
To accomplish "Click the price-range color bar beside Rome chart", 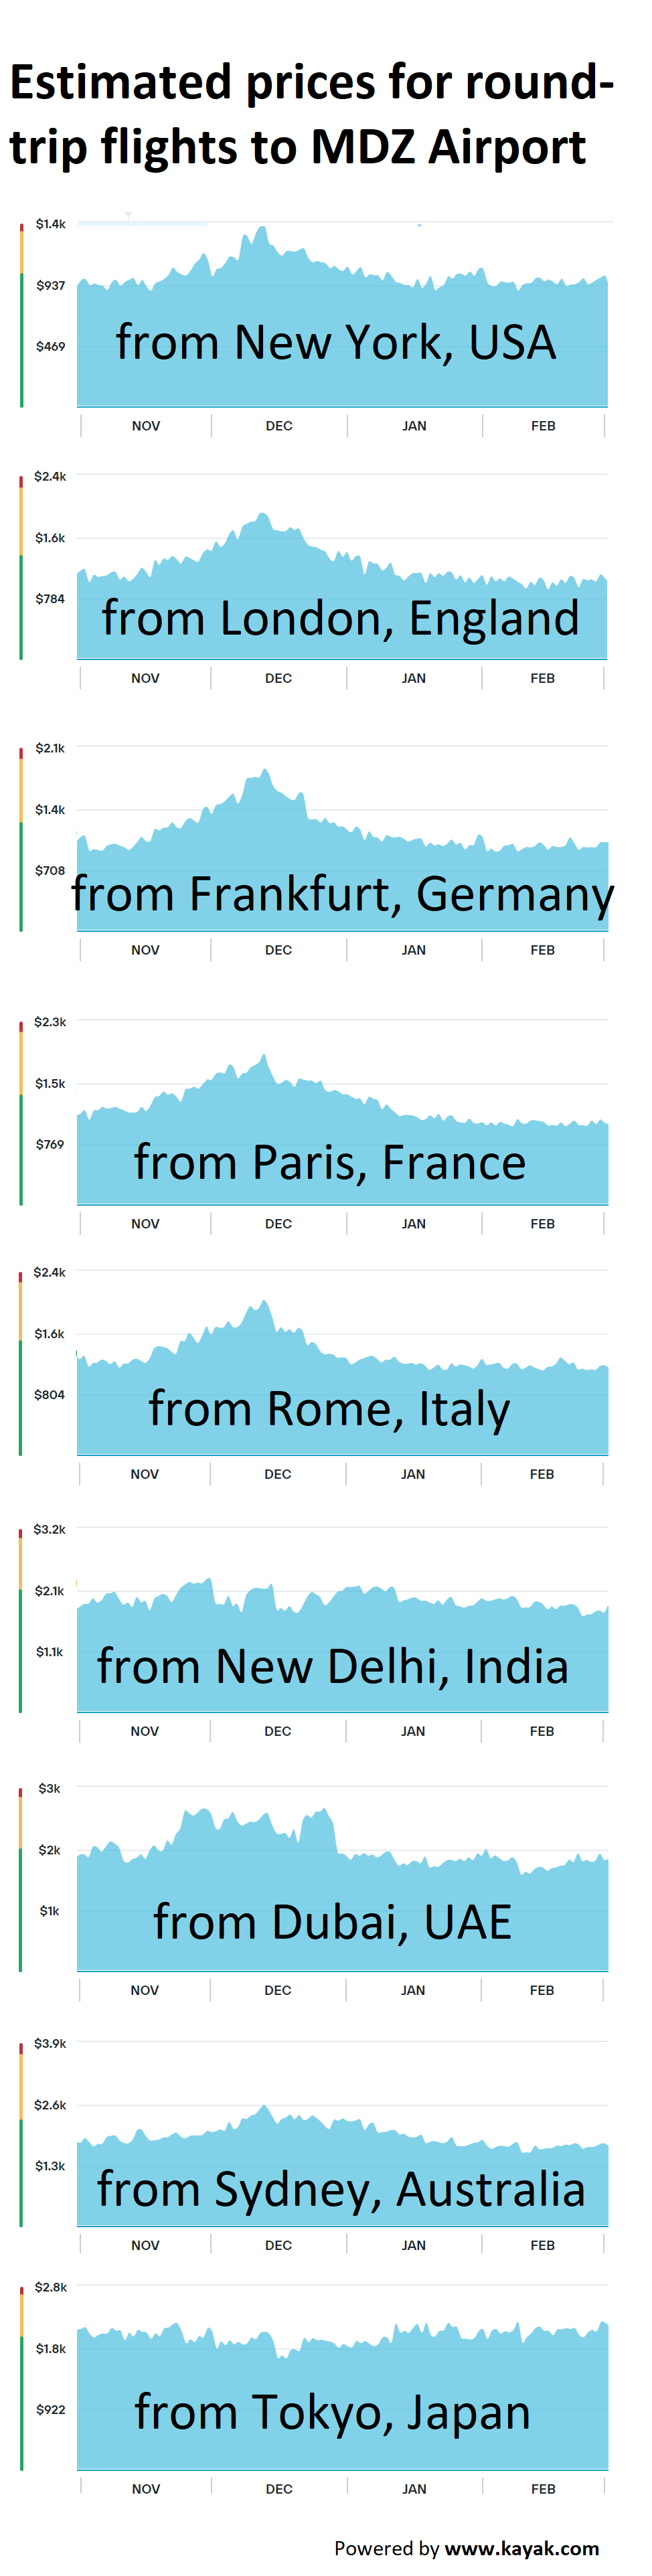I will point(20,1363).
